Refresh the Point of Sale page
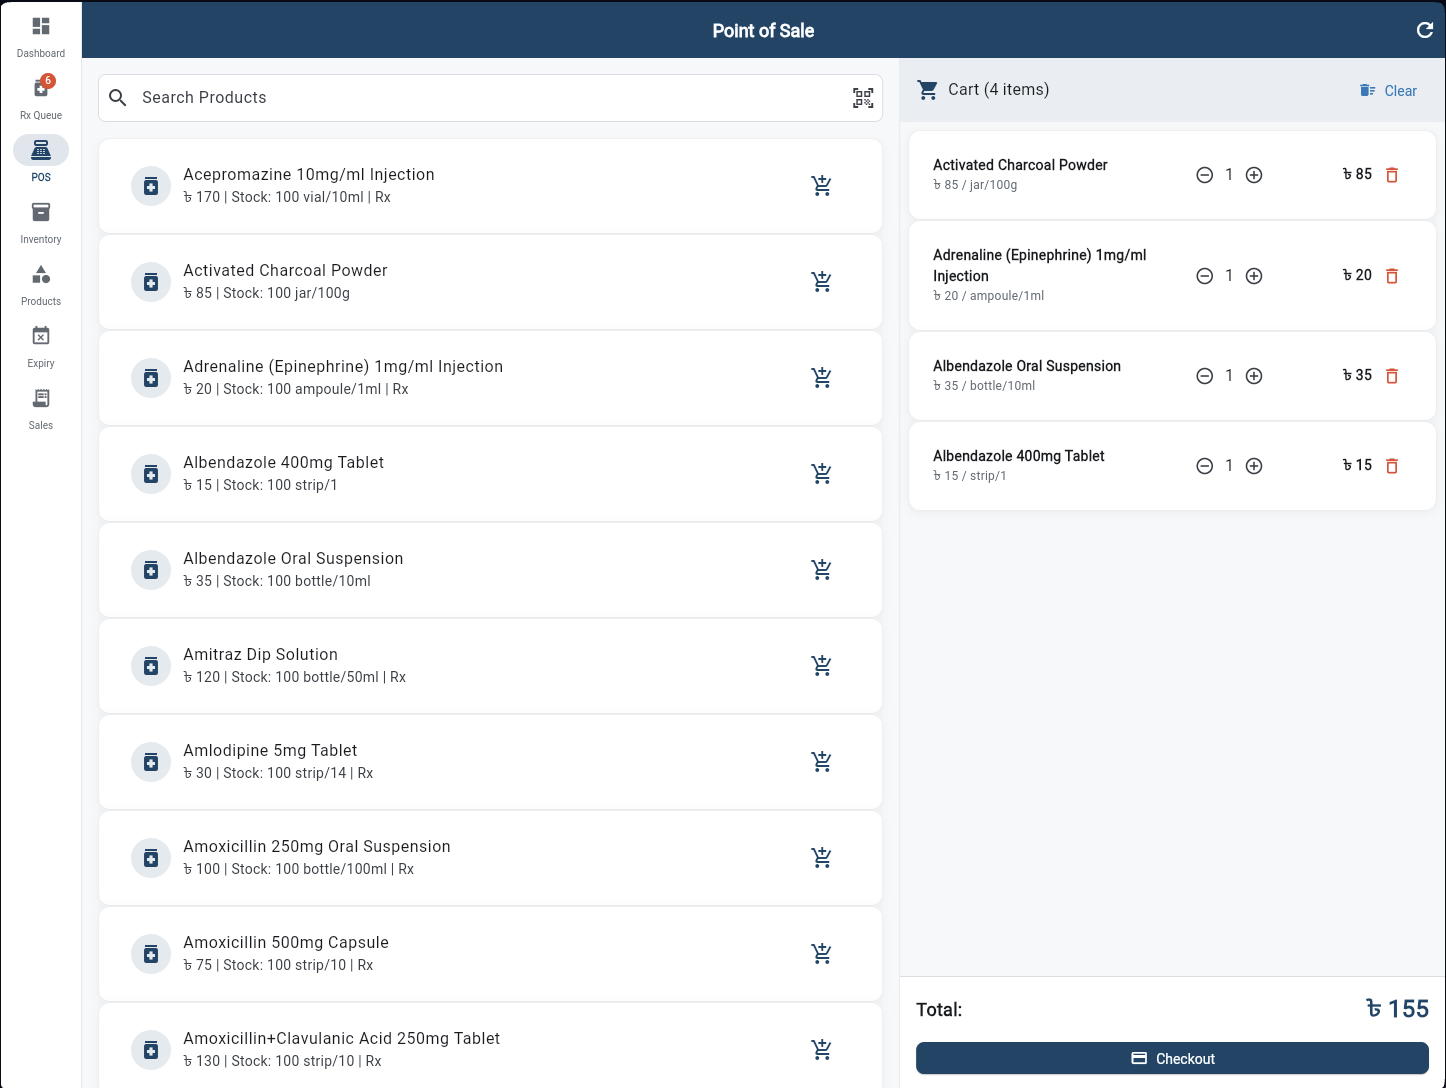Screen dimensions: 1446x1088 1425,30
